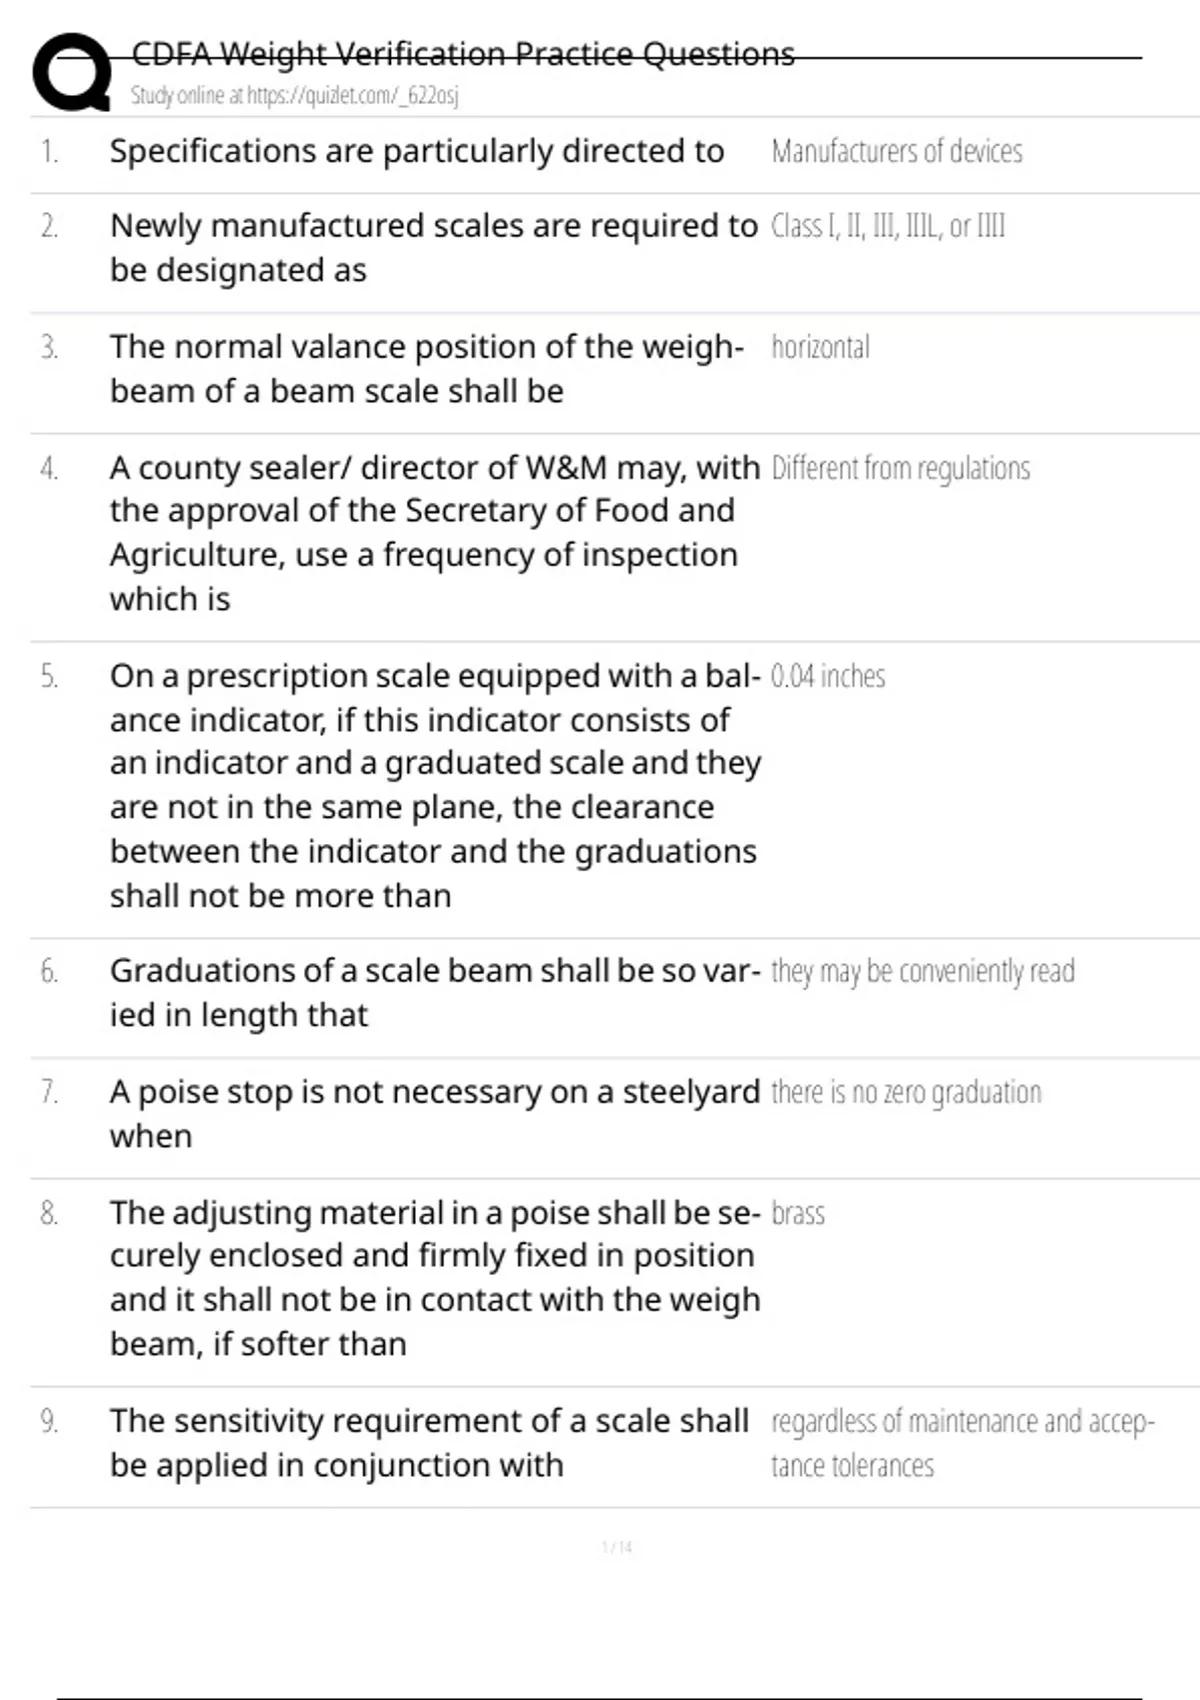Viewport: 1200px width, 1700px height.
Task: Select question 2 about newly manufactured scales
Action: (433, 247)
